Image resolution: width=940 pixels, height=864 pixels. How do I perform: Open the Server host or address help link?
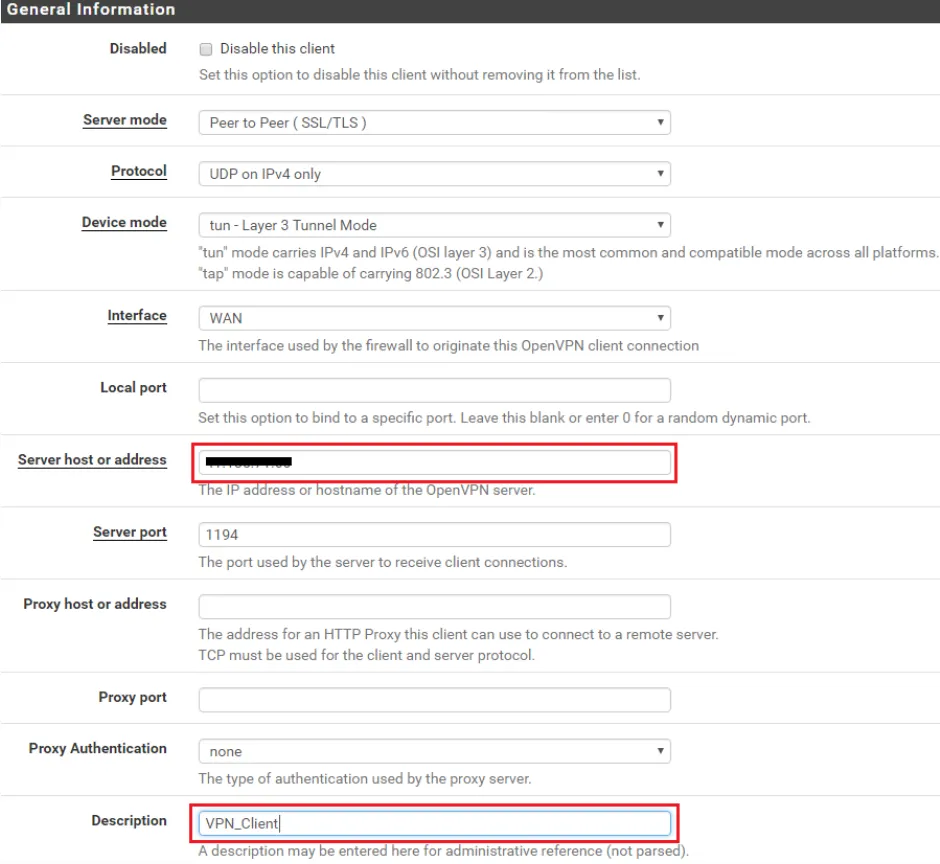[x=92, y=459]
